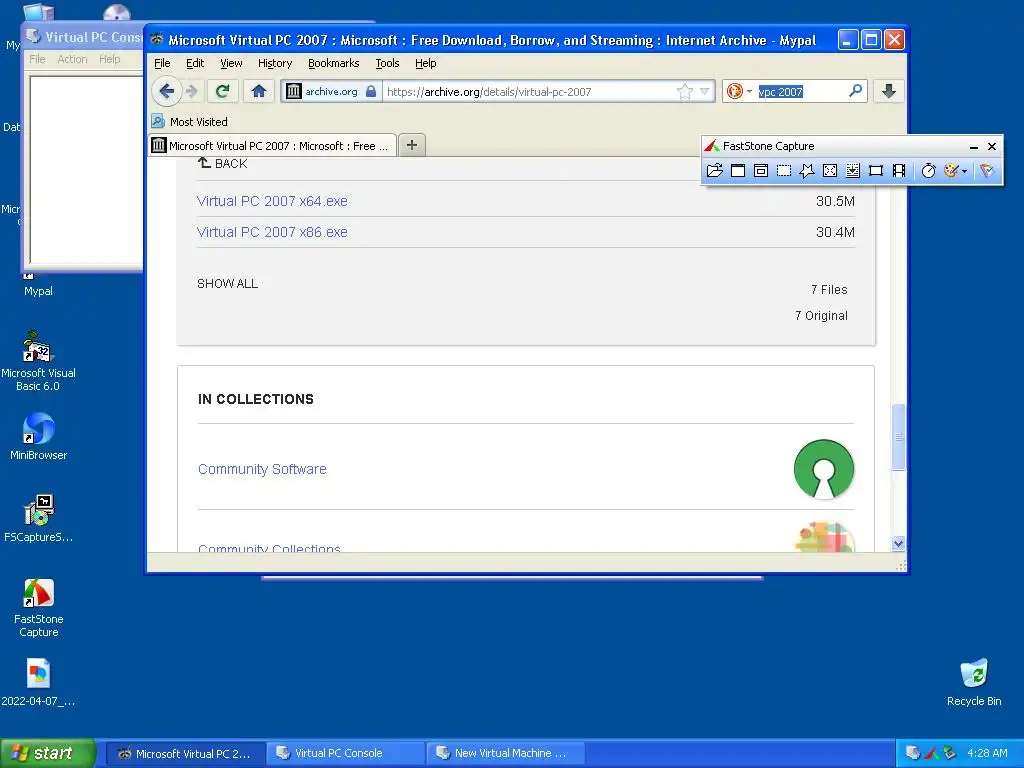Open the History menu in Mypal
Screen dimensions: 1024x768
coord(275,63)
